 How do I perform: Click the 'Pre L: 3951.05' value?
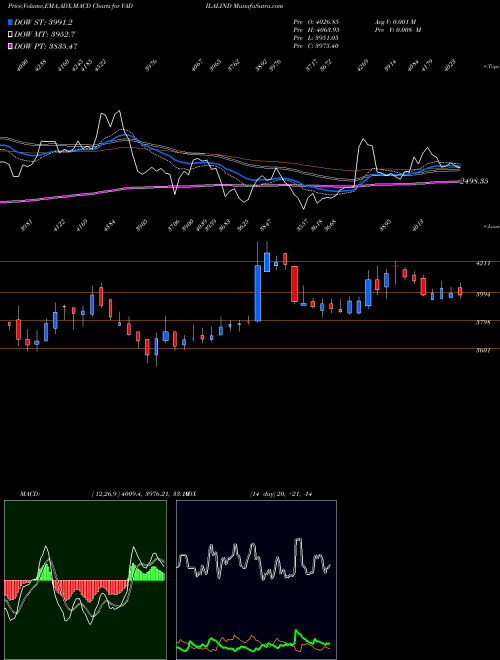point(316,38)
